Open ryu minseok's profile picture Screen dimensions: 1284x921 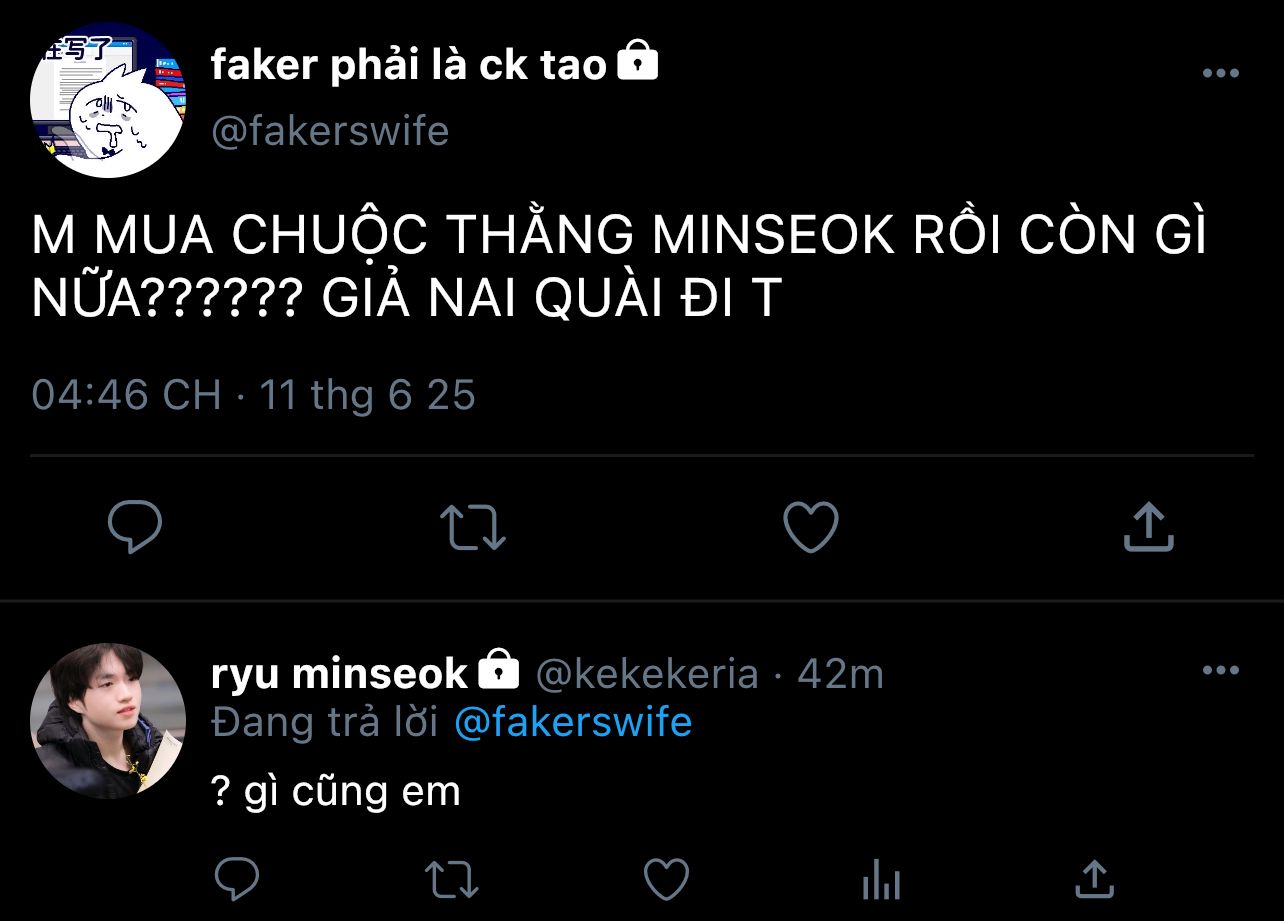pos(108,721)
